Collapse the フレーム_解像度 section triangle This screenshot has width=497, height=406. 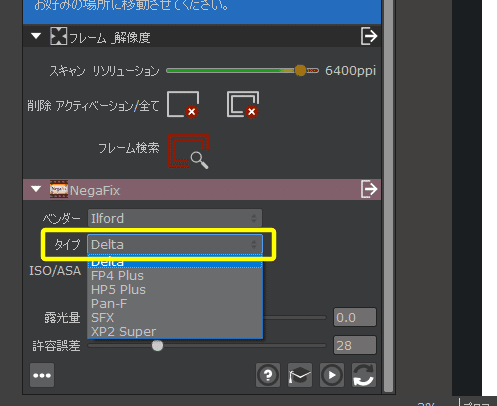tap(36, 36)
